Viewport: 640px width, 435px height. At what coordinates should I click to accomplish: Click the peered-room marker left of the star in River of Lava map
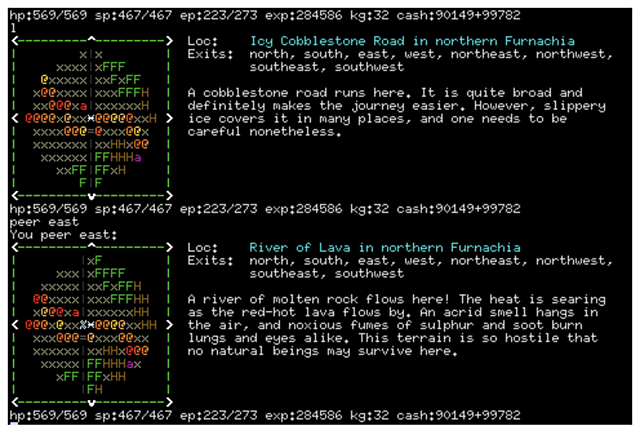pyautogui.click(x=83, y=325)
